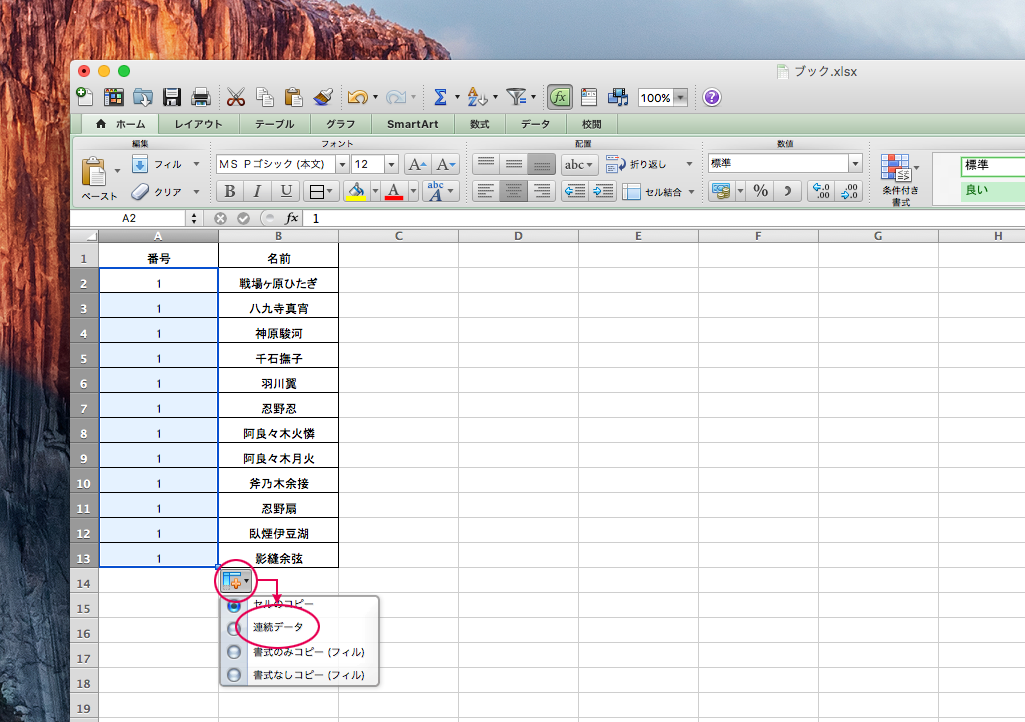Switch to the テーブル tab
The image size is (1025, 722).
[x=275, y=124]
